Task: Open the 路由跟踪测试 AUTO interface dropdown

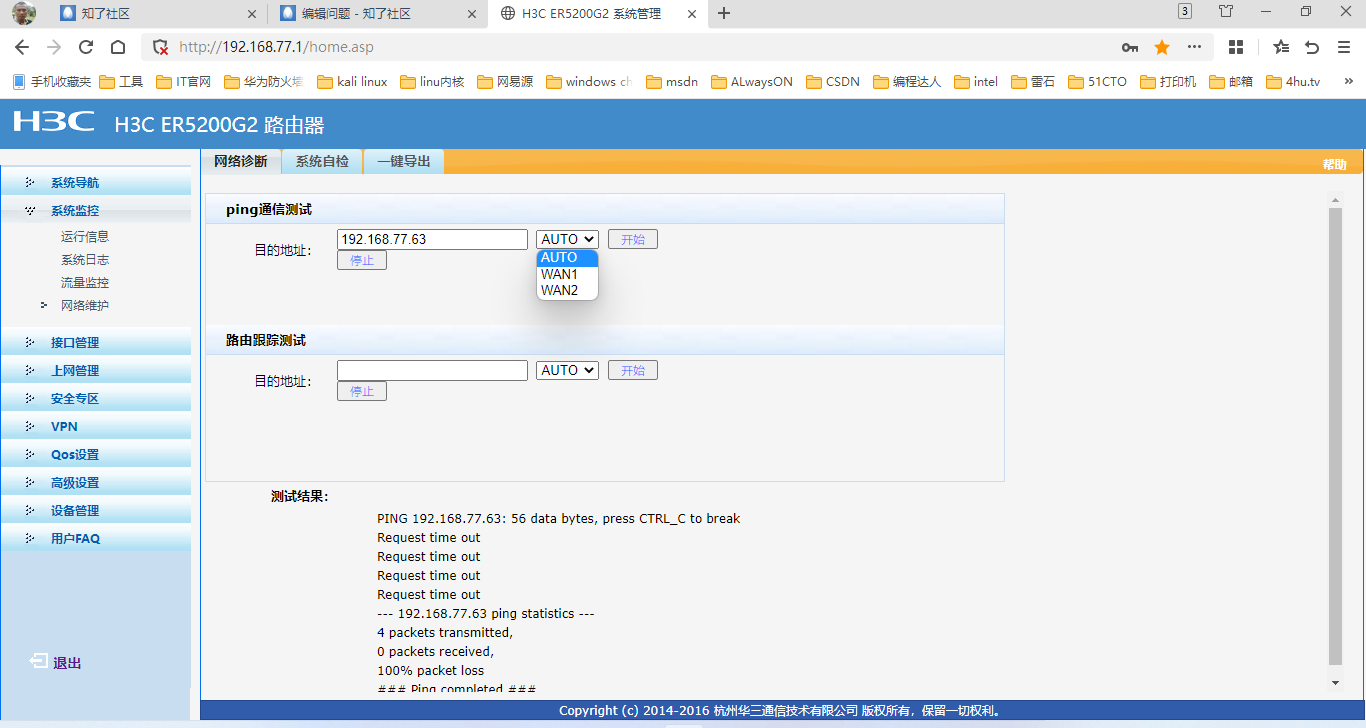Action: point(567,371)
